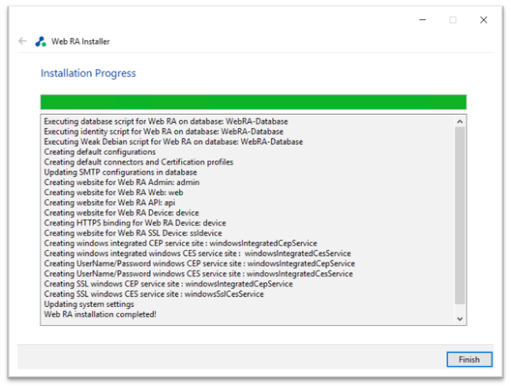Click the log scroll up arrow
The width and height of the screenshot is (511, 388).
(460, 122)
